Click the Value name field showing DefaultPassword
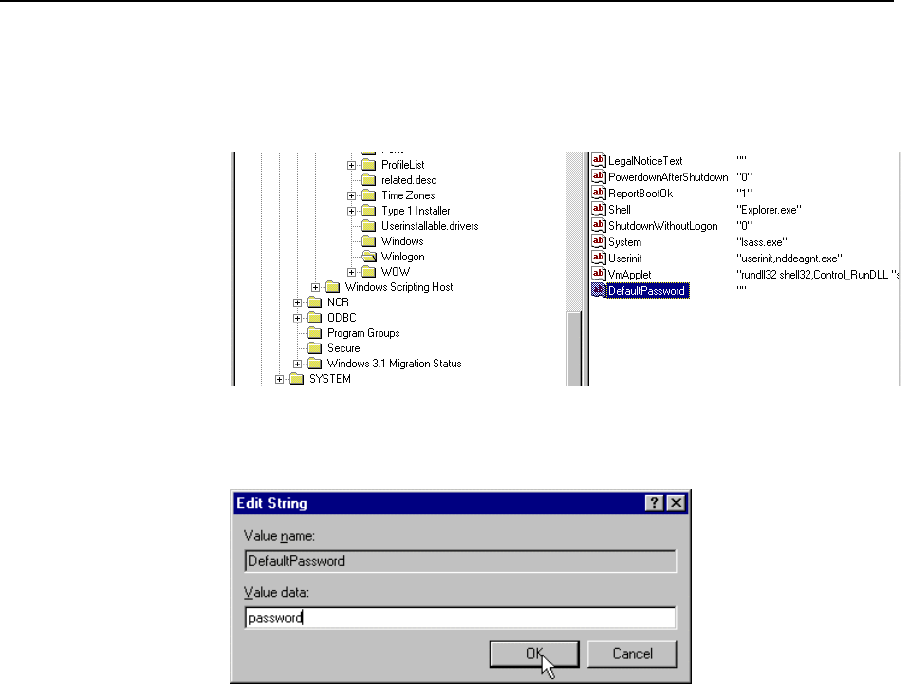Image resolution: width=901 pixels, height=684 pixels. (460, 561)
